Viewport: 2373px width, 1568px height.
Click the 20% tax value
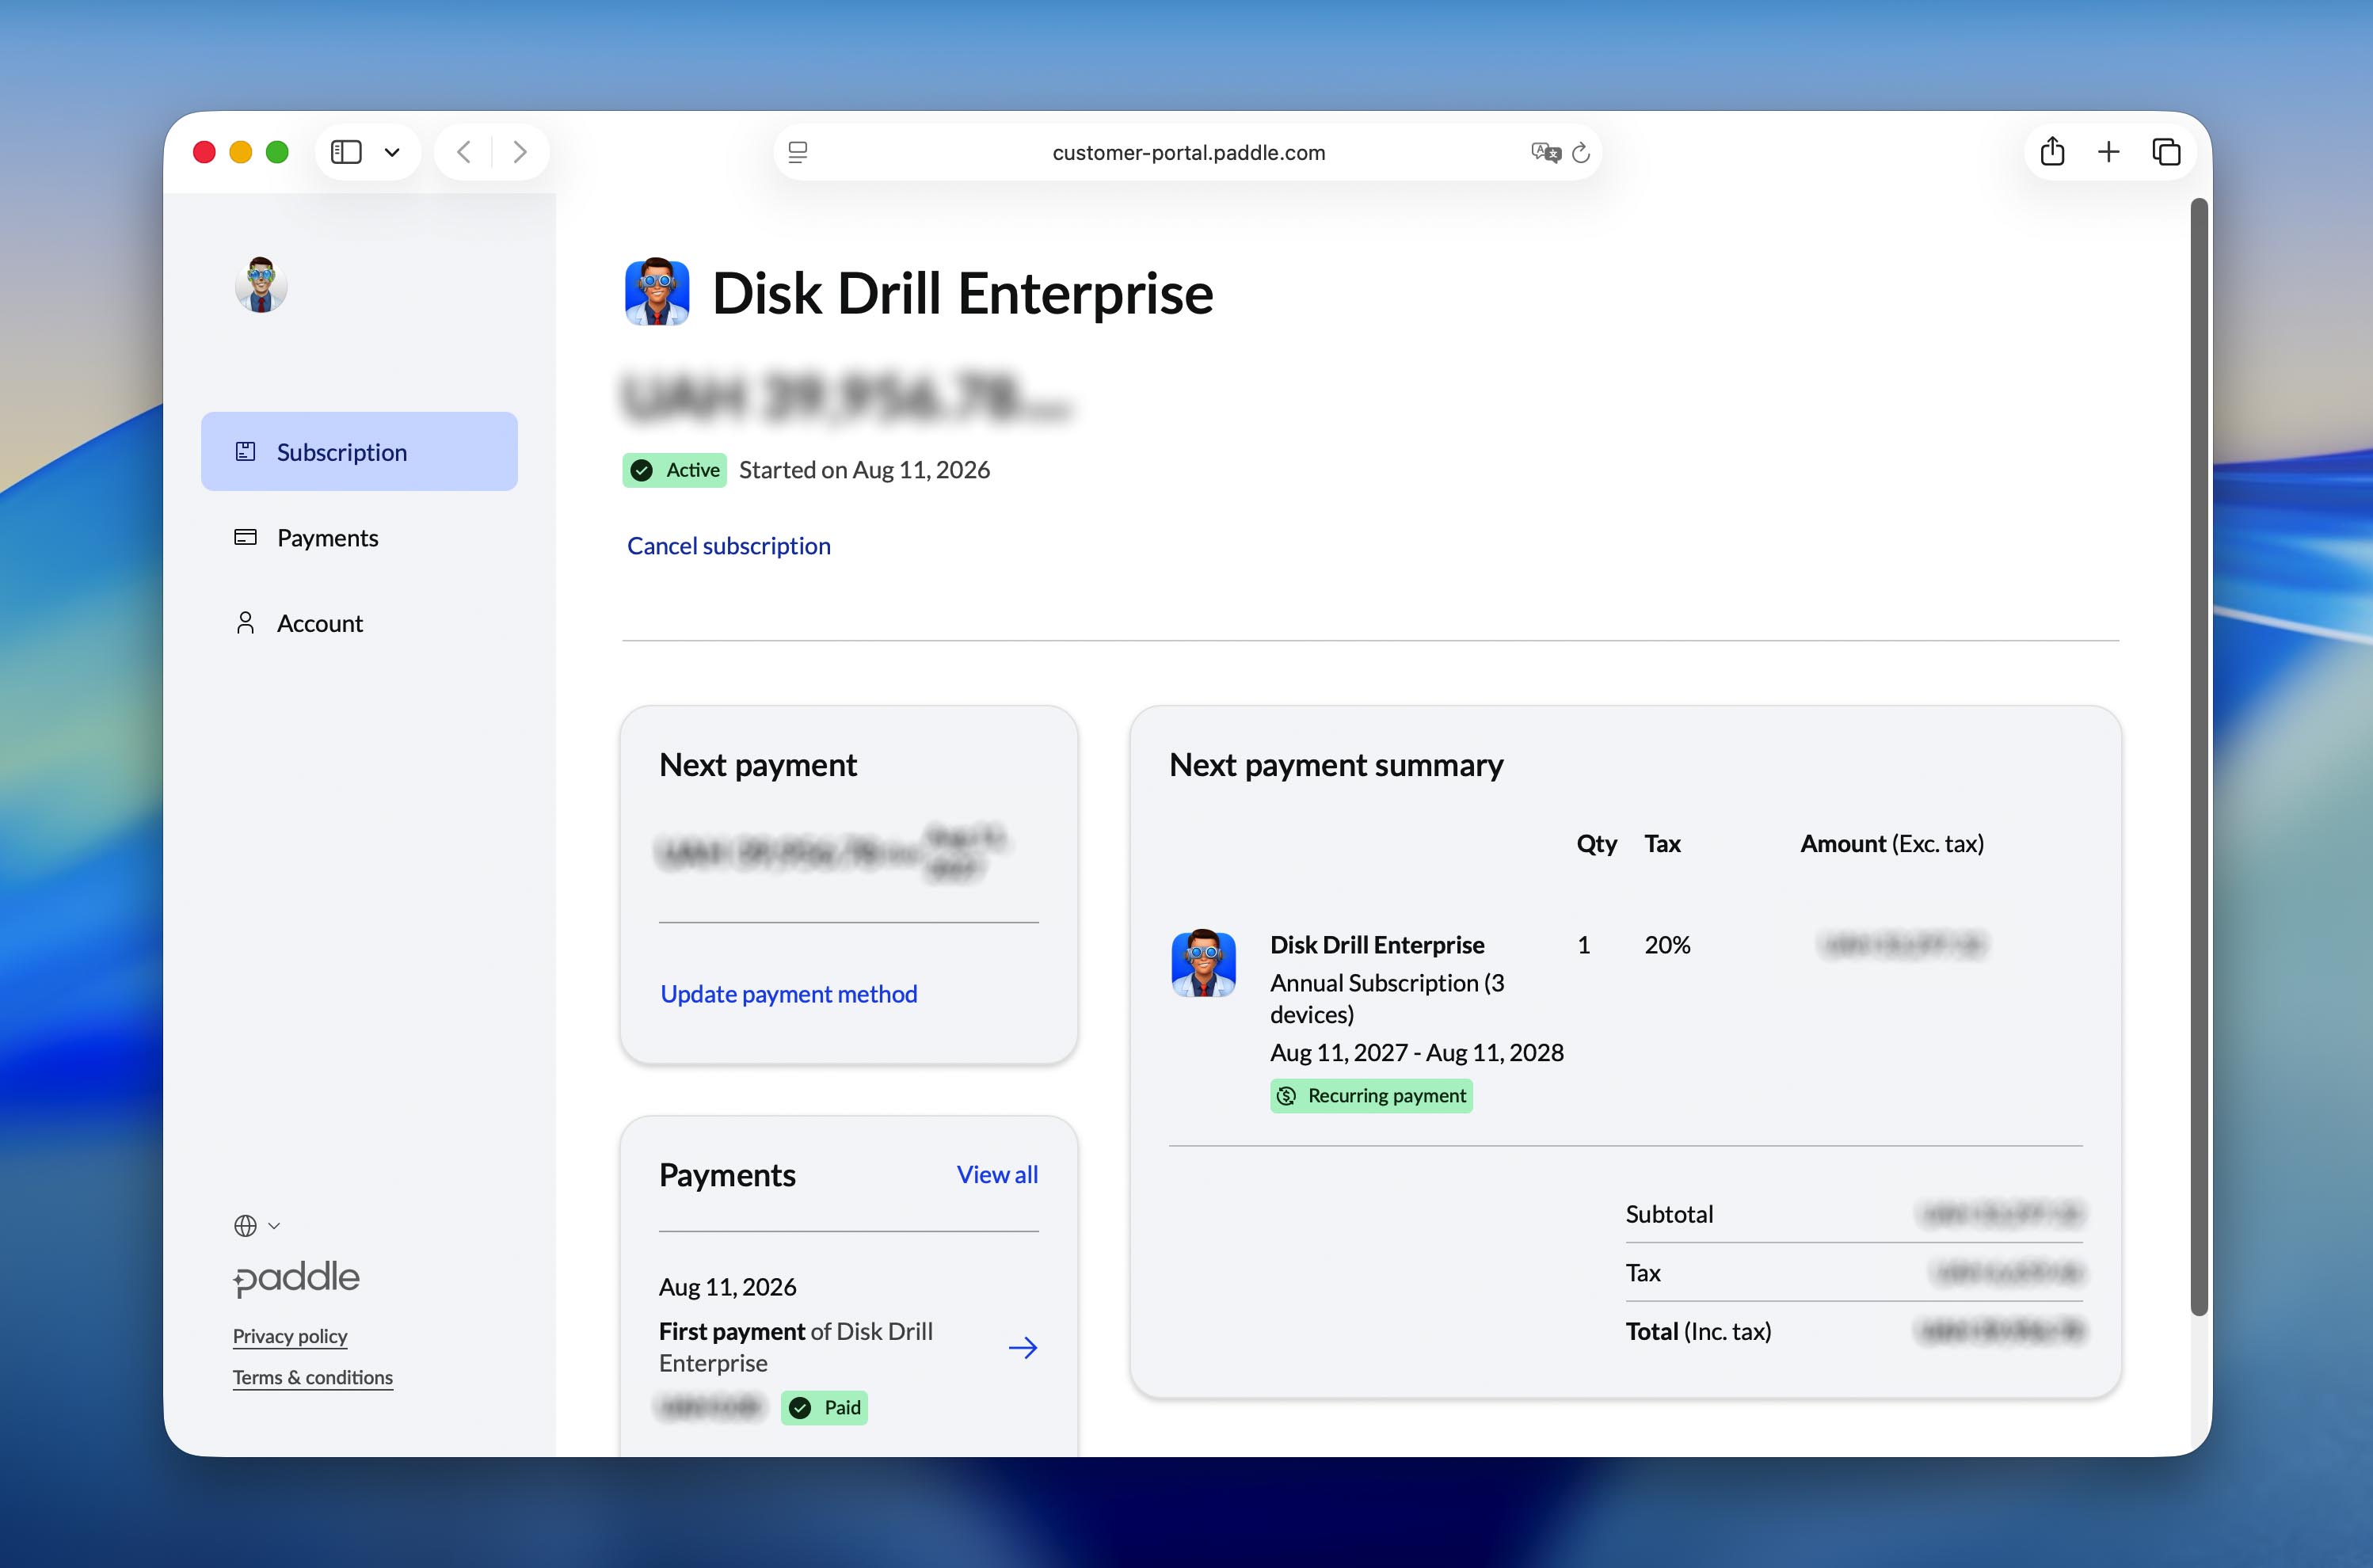[x=1667, y=944]
